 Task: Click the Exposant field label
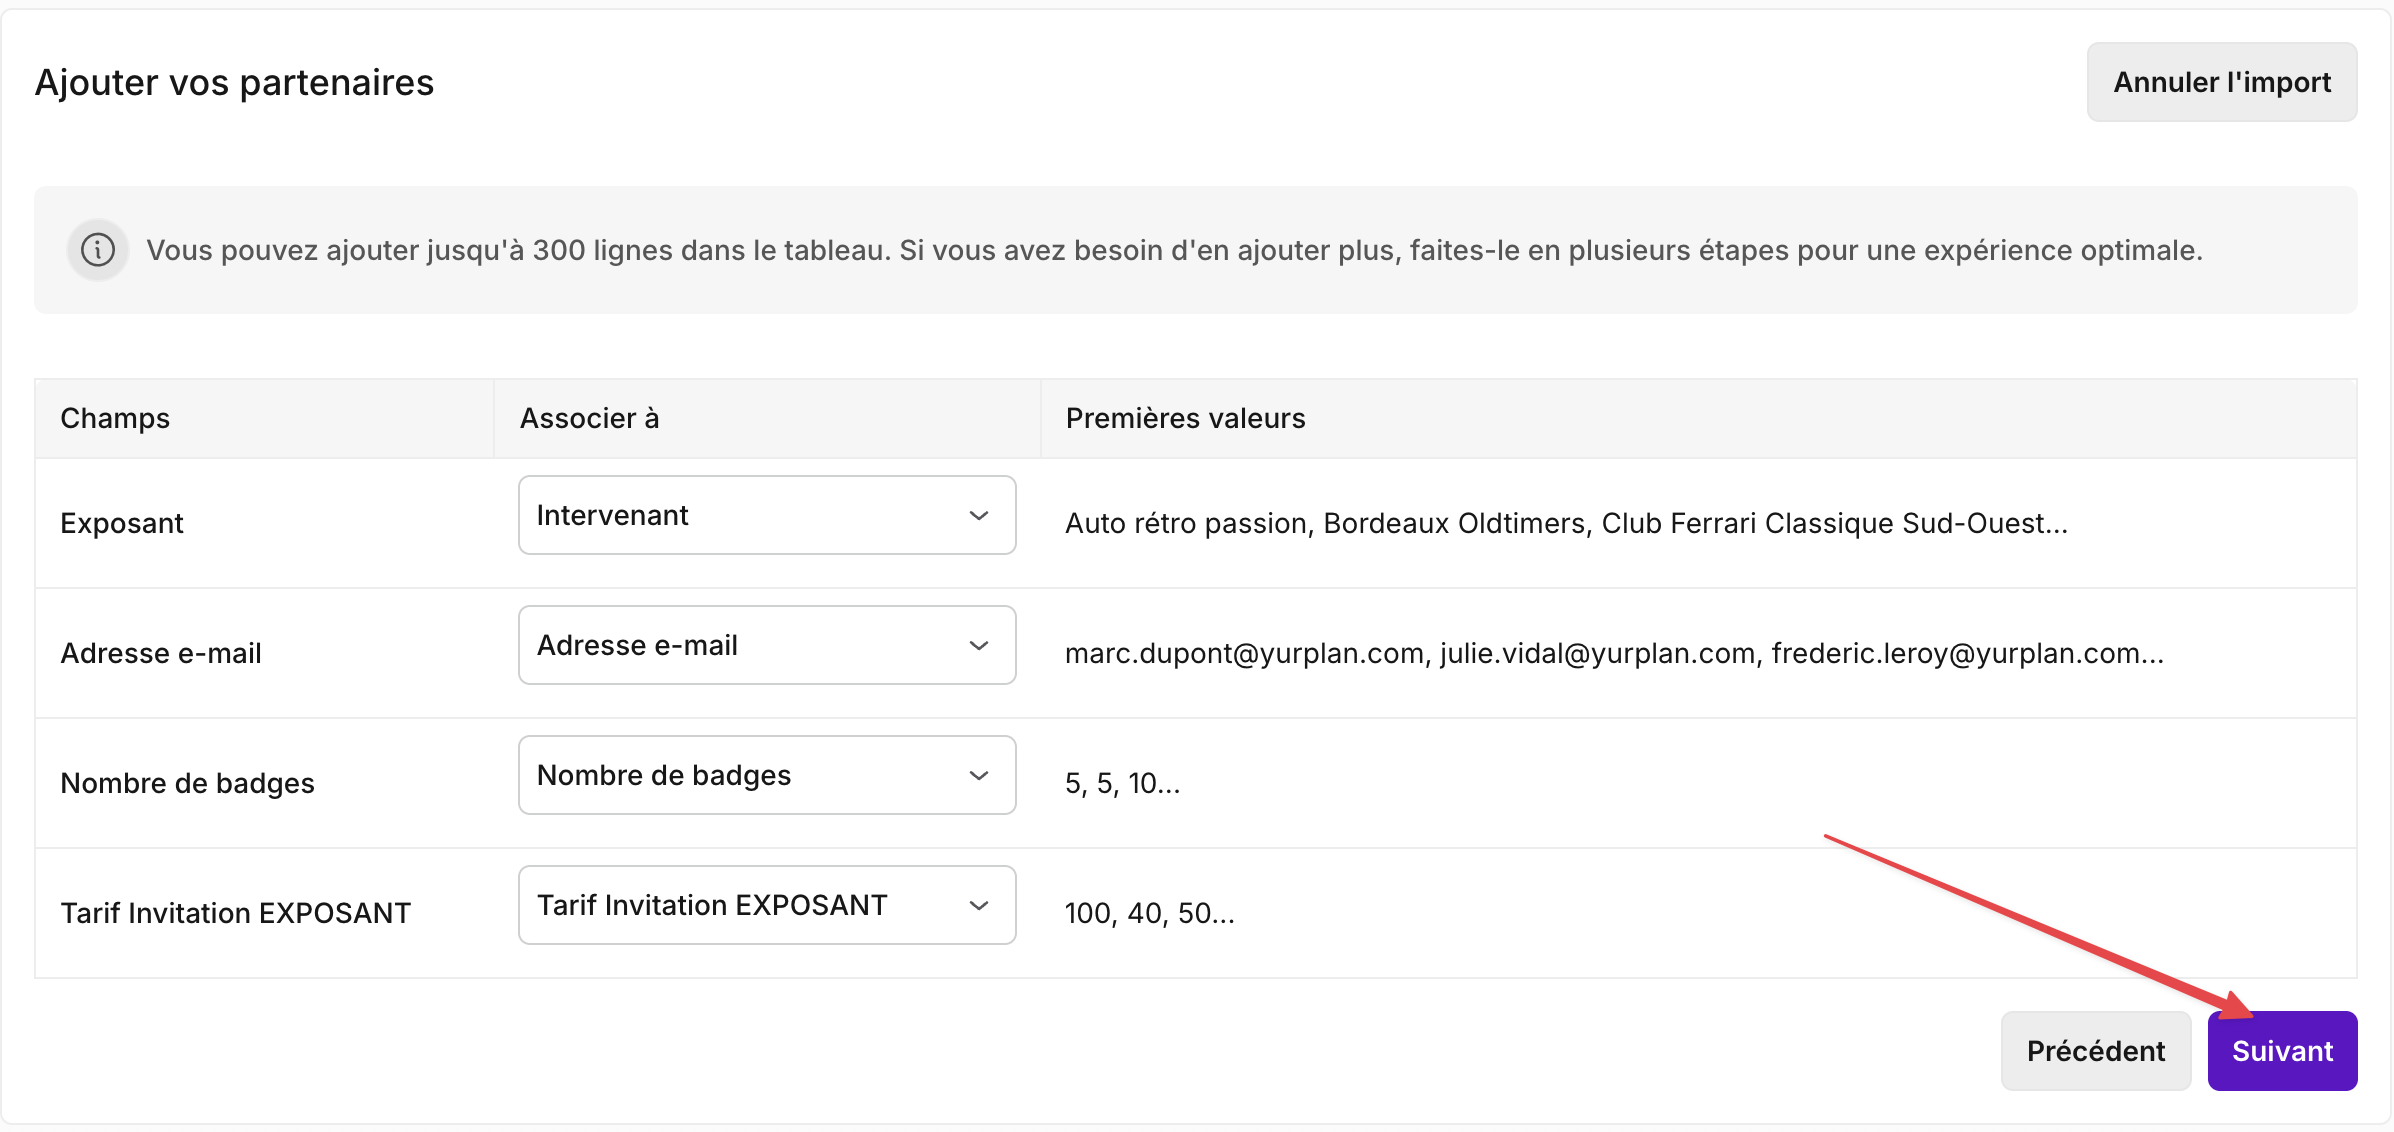(122, 523)
